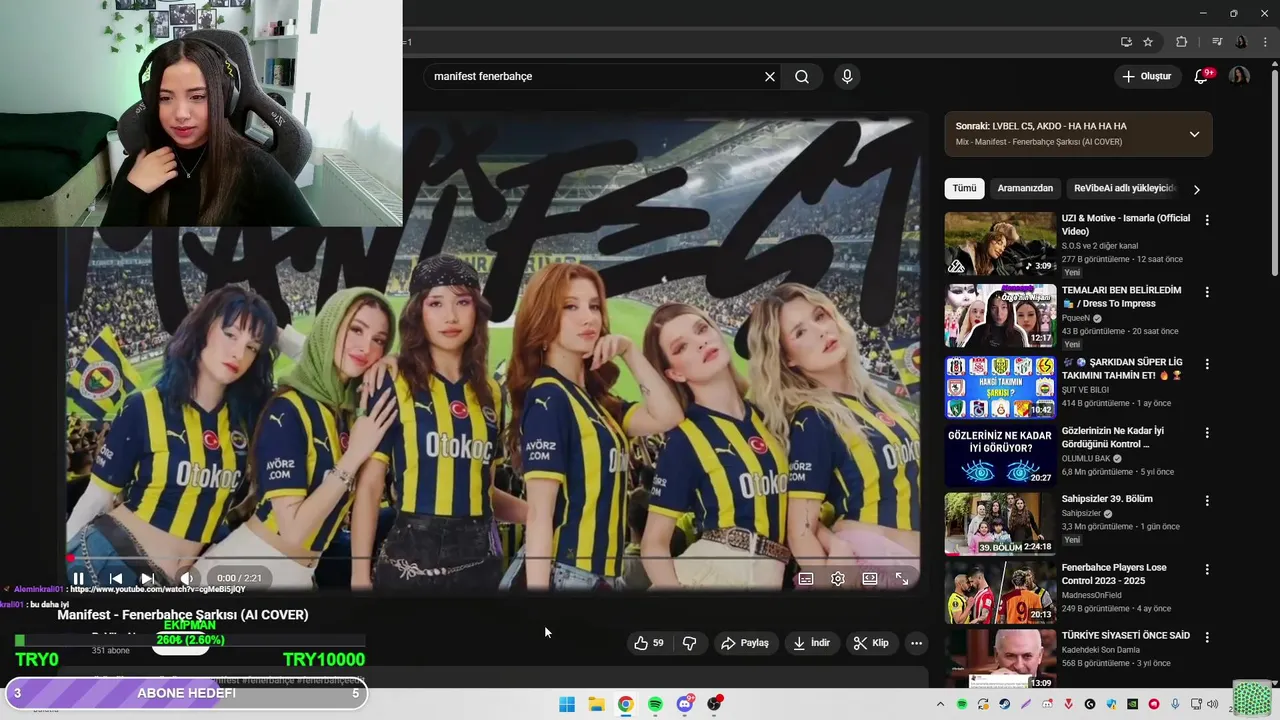Expand the Sonraki mix playlist panel
This screenshot has height=720, width=1280.
tap(1194, 134)
